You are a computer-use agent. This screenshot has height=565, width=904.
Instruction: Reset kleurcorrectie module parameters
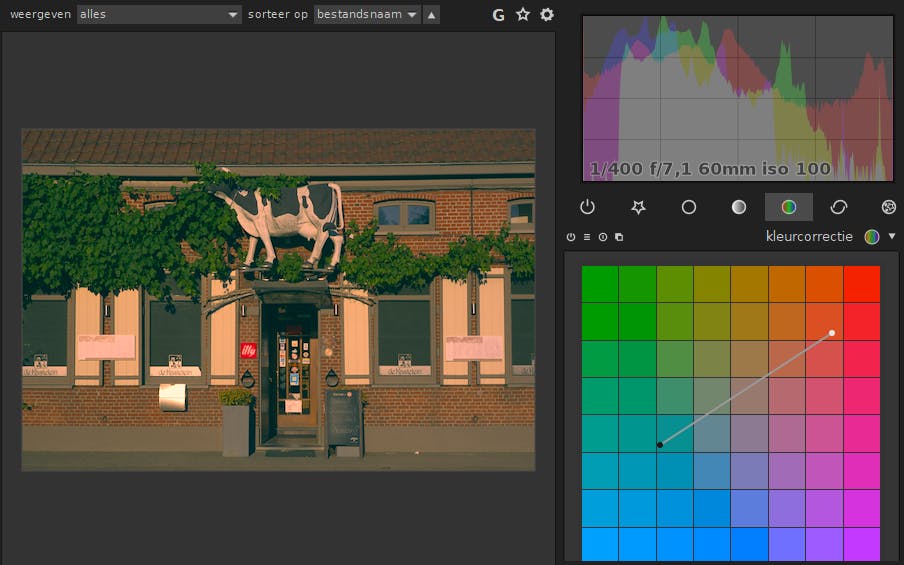(x=603, y=237)
